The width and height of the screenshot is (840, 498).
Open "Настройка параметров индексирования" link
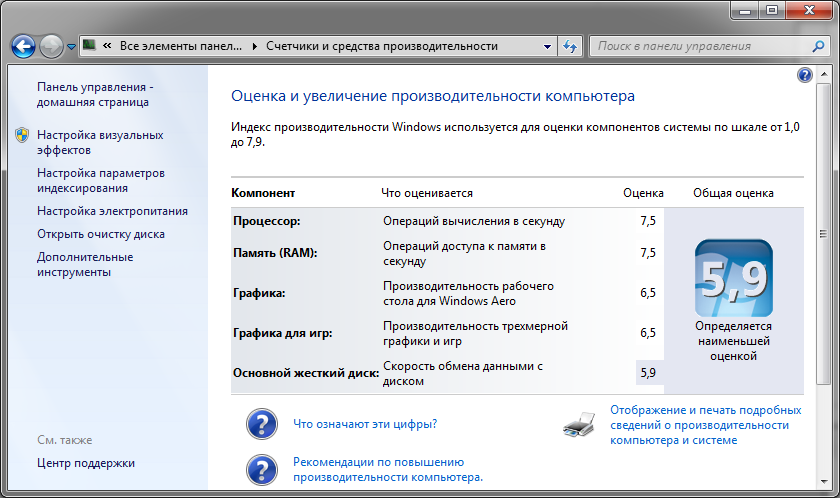point(100,180)
